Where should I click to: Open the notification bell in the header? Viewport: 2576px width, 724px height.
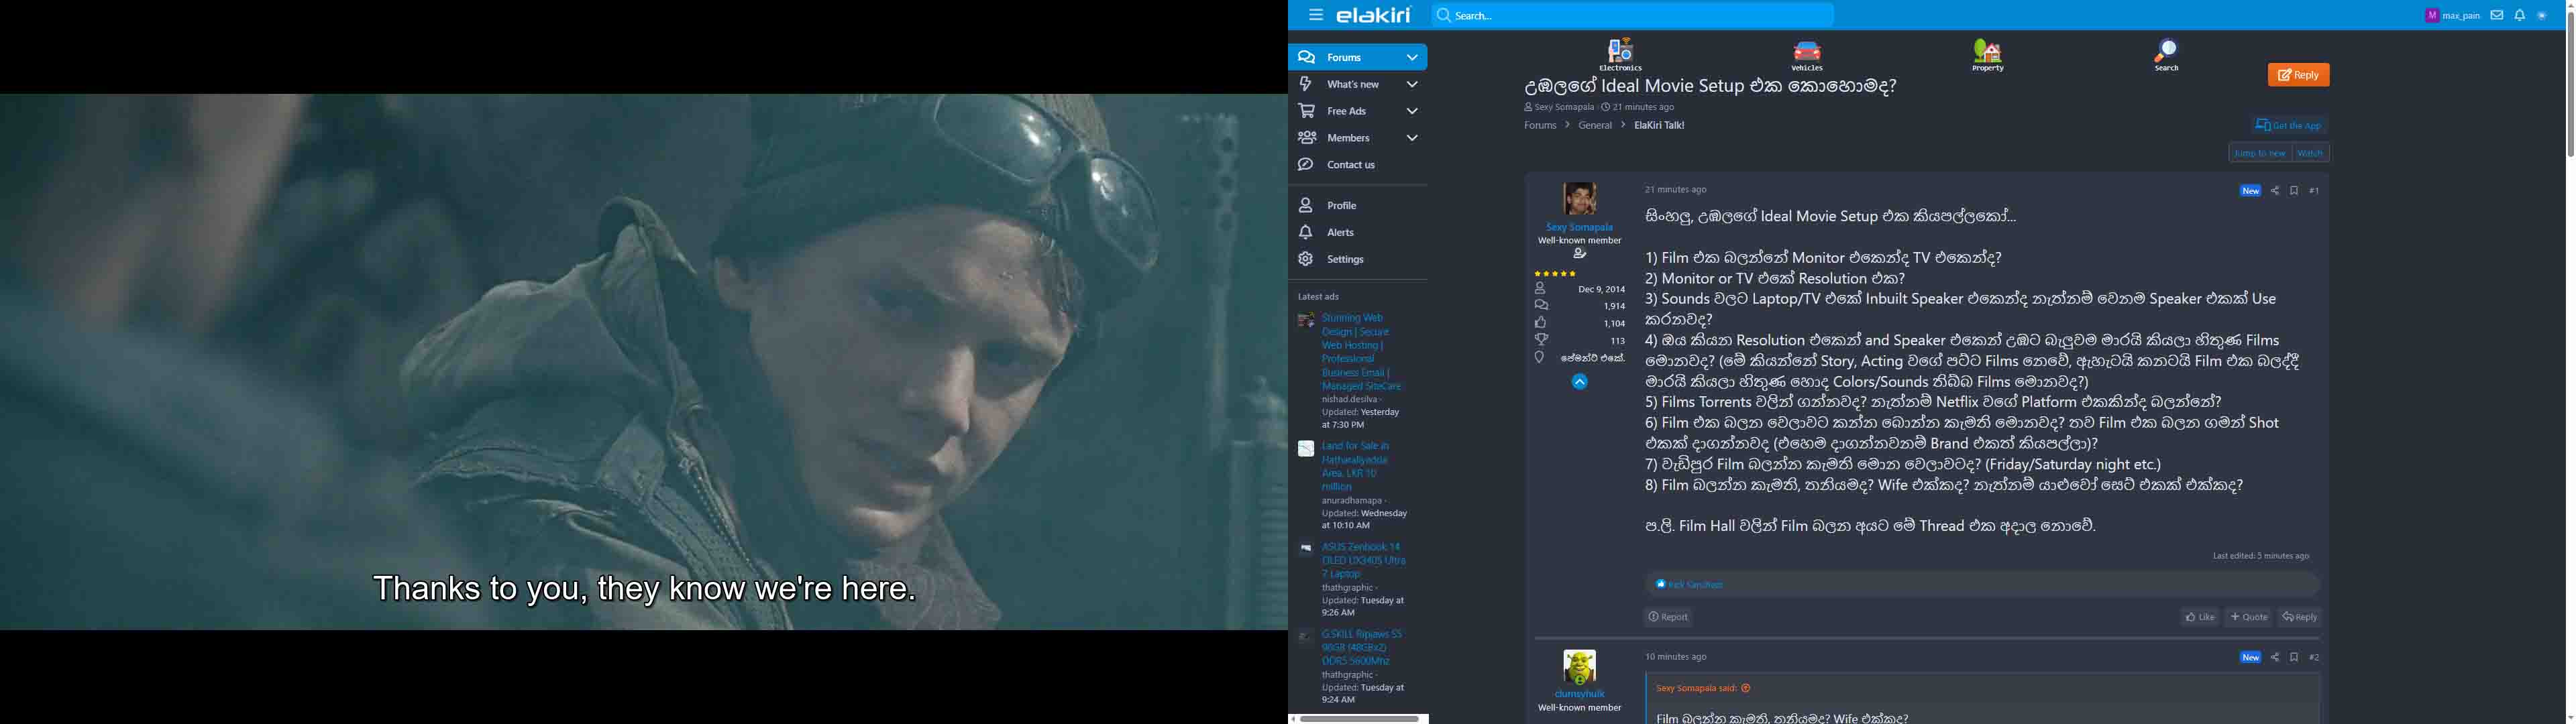[2520, 15]
